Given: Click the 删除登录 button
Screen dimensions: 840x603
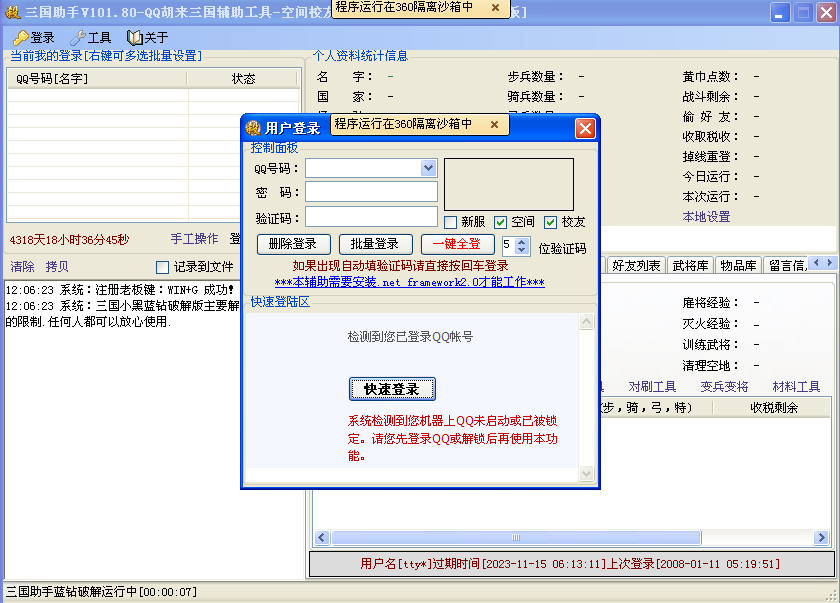Looking at the screenshot, I should 292,244.
